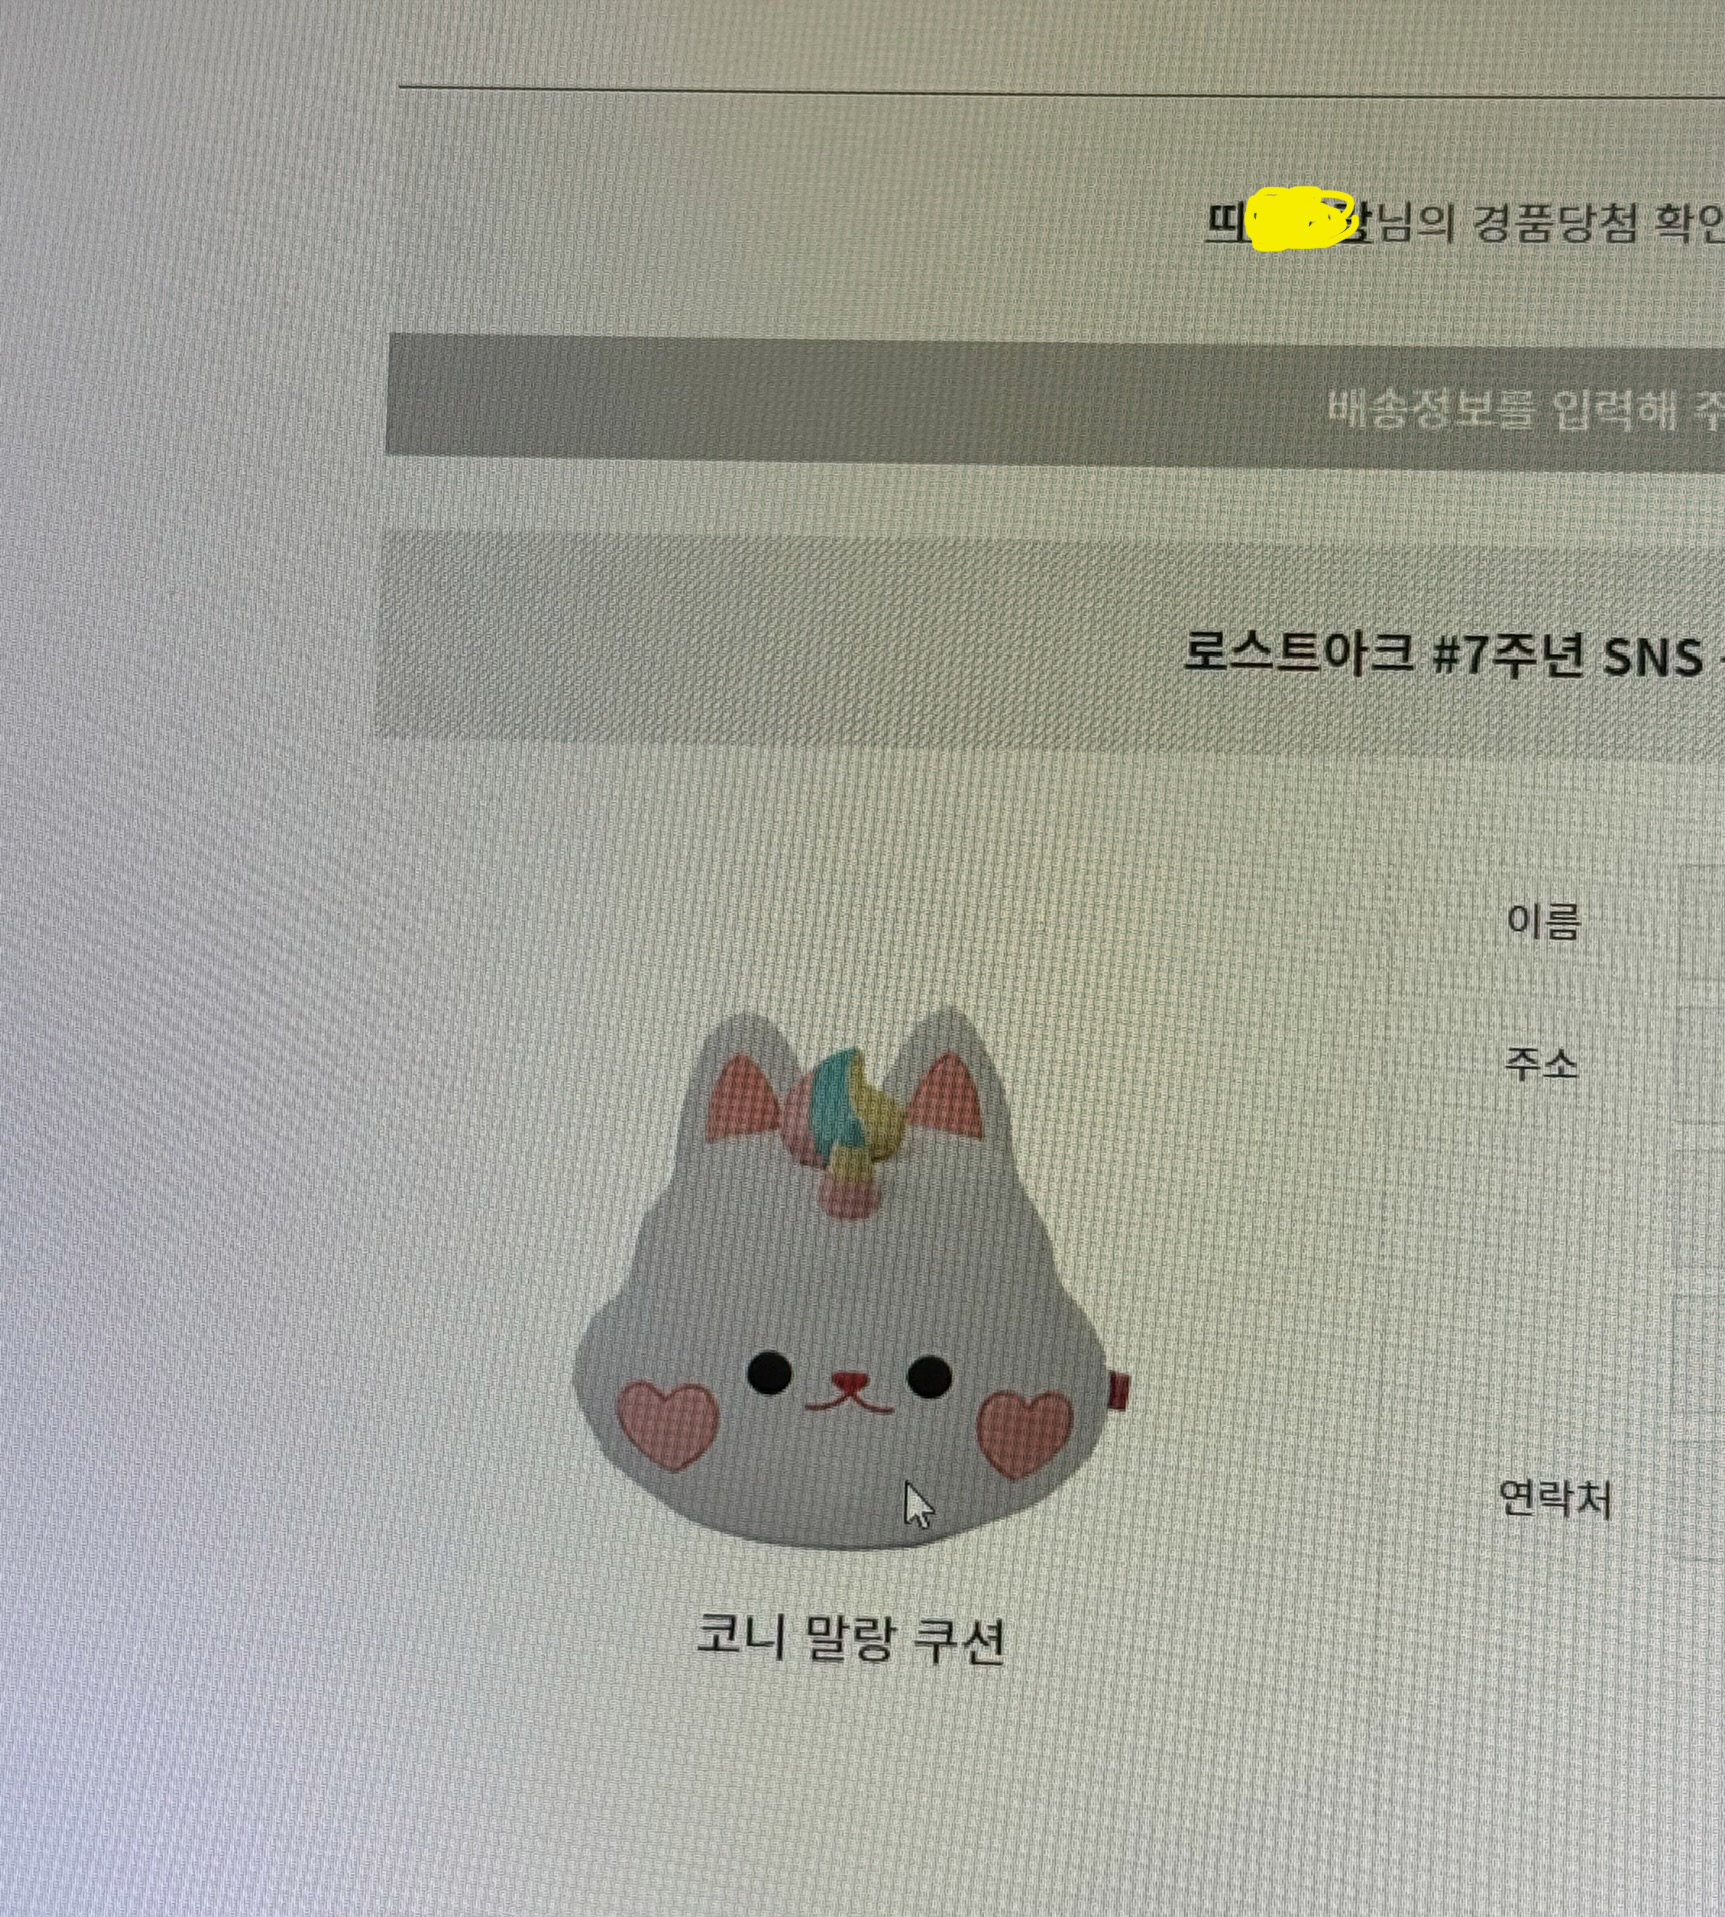Click the 연락처 field label

pyautogui.click(x=1555, y=1498)
